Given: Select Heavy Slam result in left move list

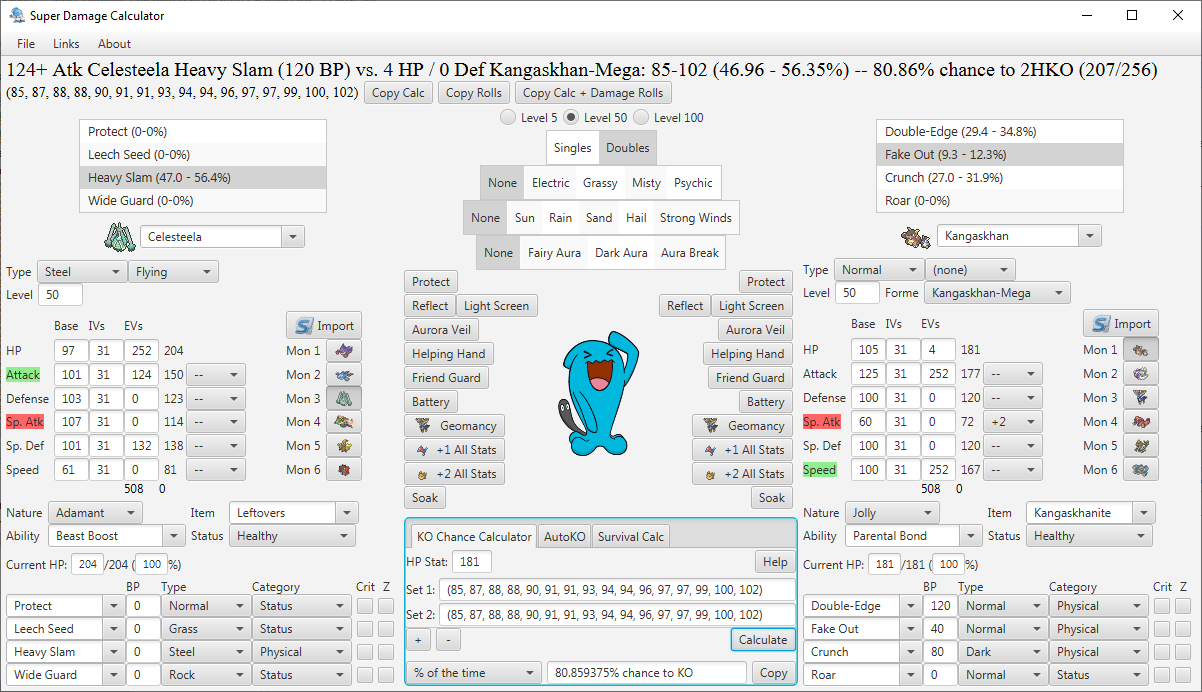Looking at the screenshot, I should tap(203, 178).
